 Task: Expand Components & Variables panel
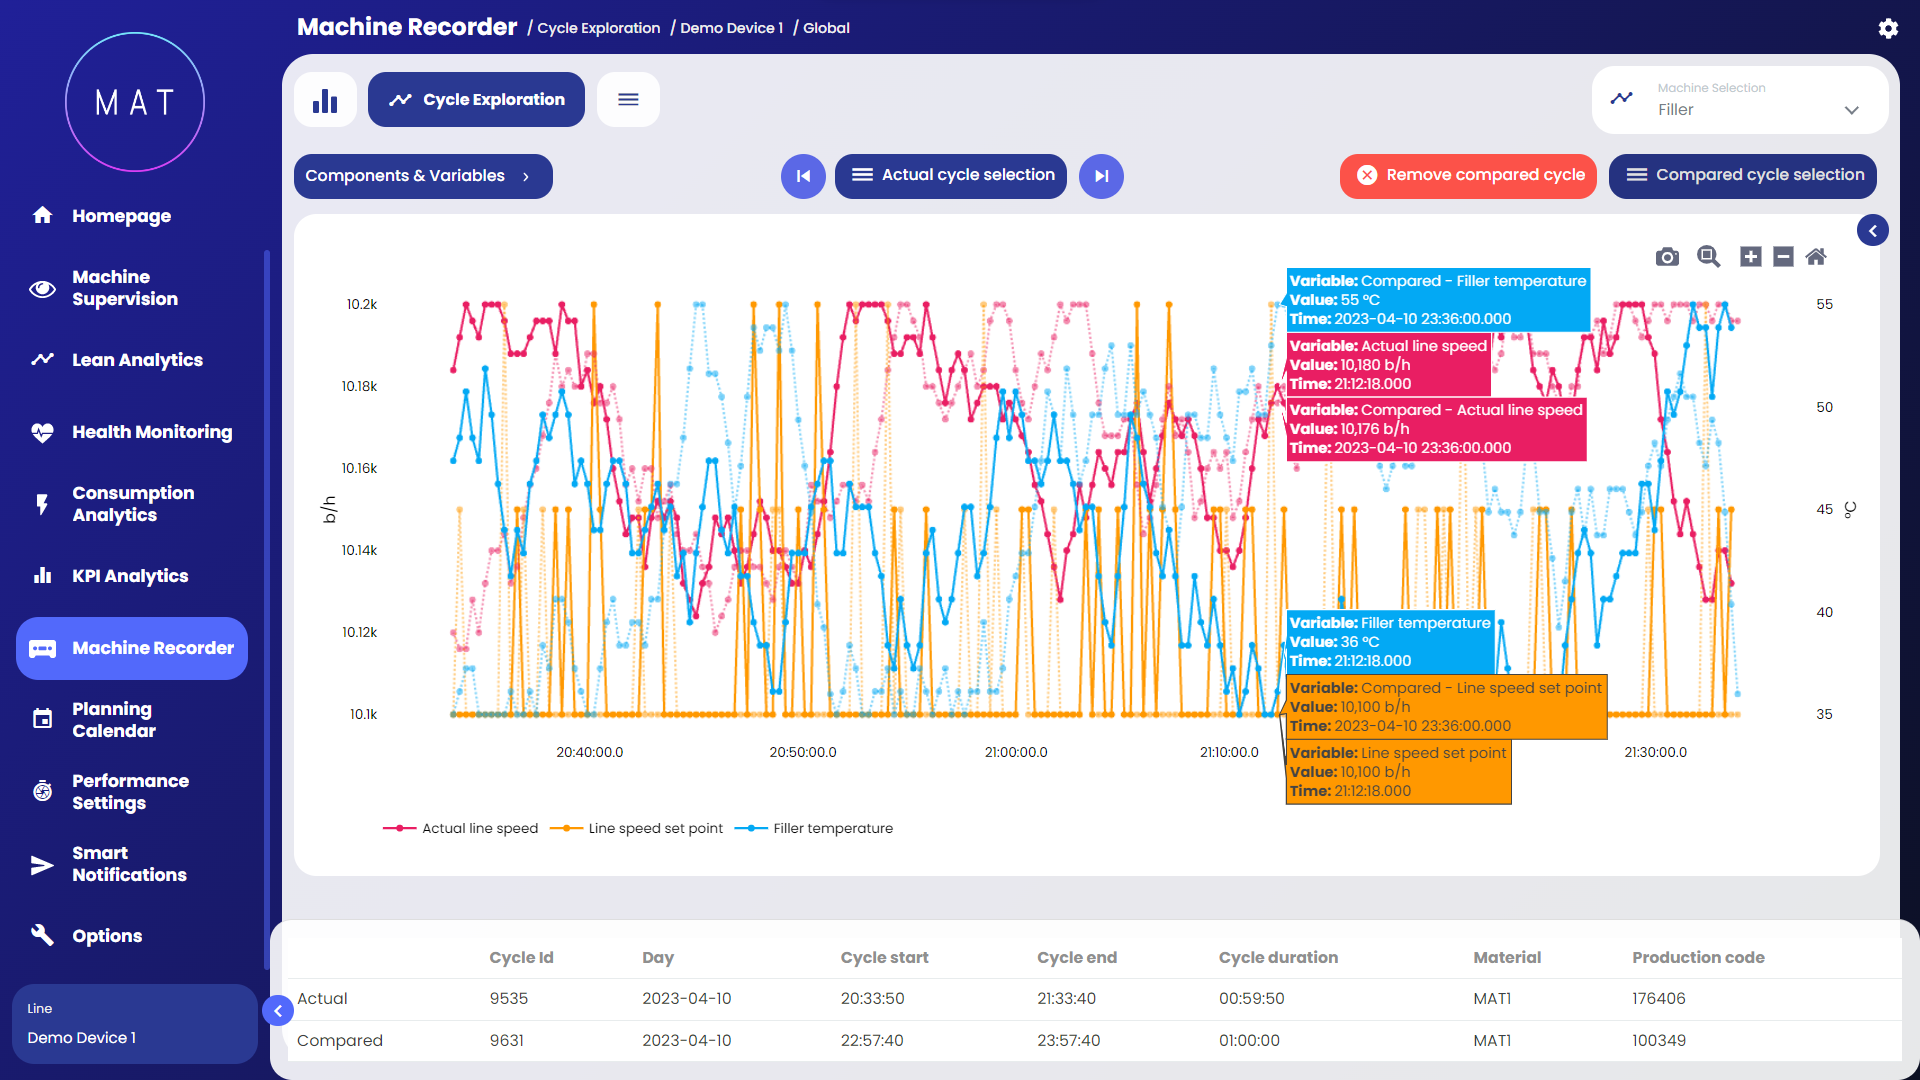pyautogui.click(x=423, y=176)
